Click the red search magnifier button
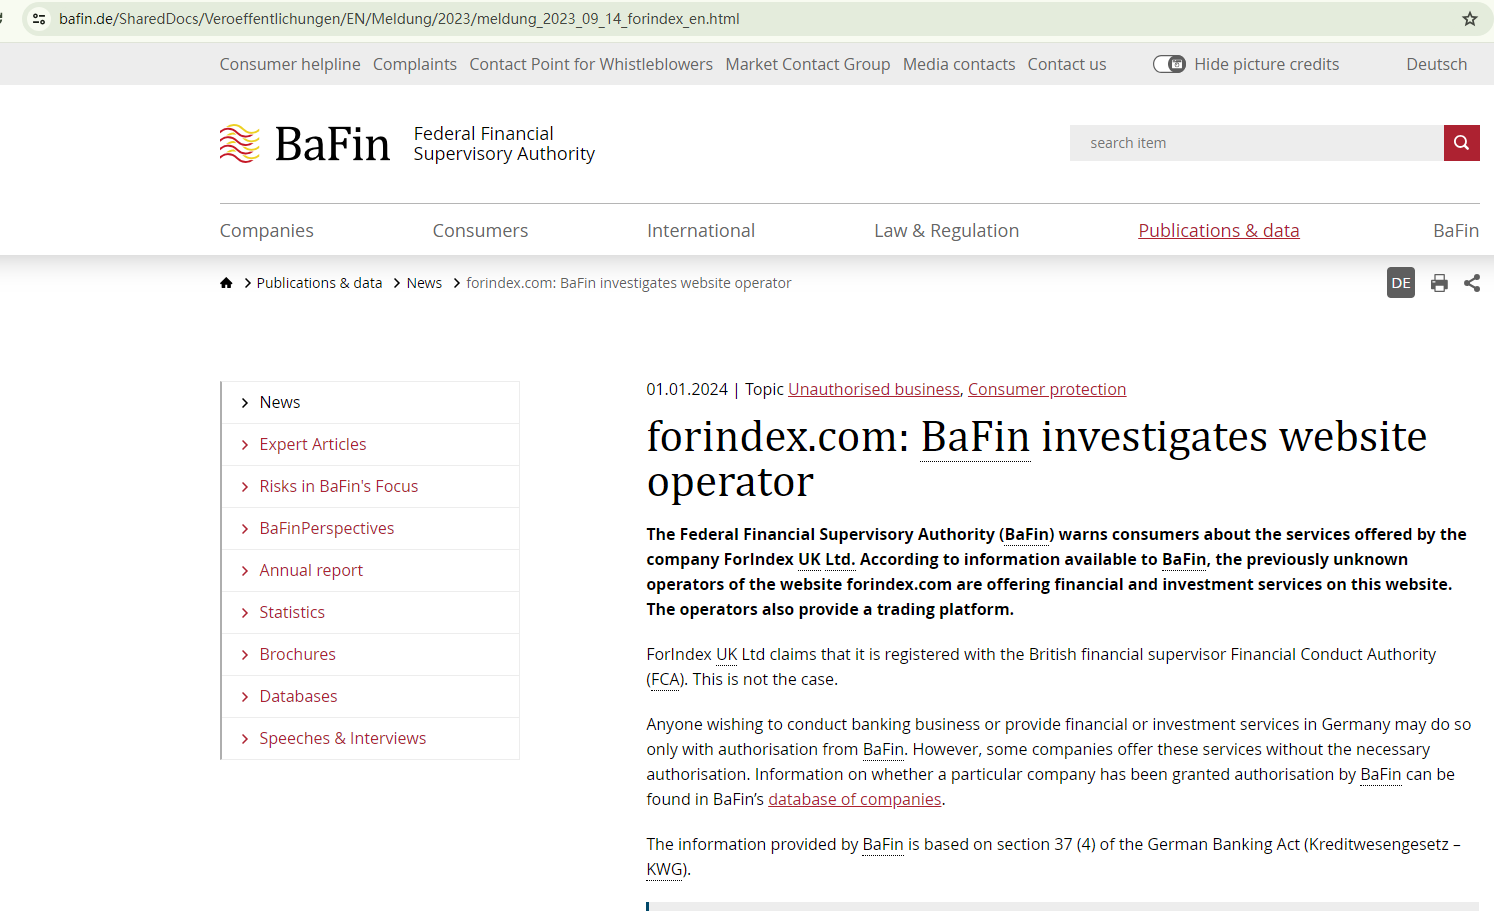 coord(1461,143)
